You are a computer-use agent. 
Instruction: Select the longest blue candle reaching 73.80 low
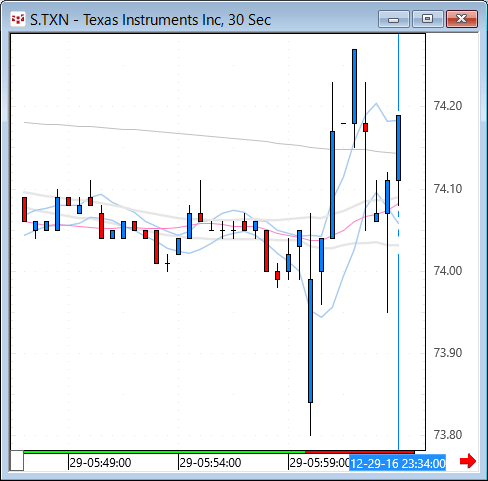(x=310, y=341)
